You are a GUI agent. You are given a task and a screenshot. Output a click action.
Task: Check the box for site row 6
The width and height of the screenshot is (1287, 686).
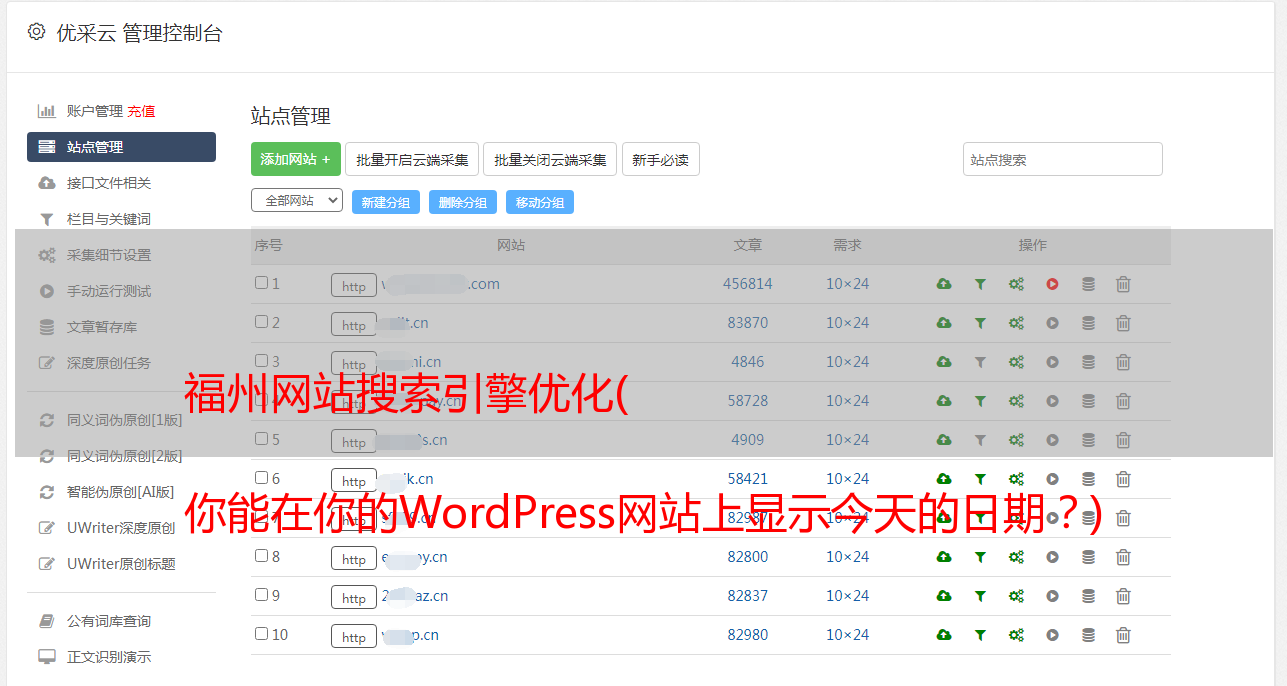coord(261,478)
